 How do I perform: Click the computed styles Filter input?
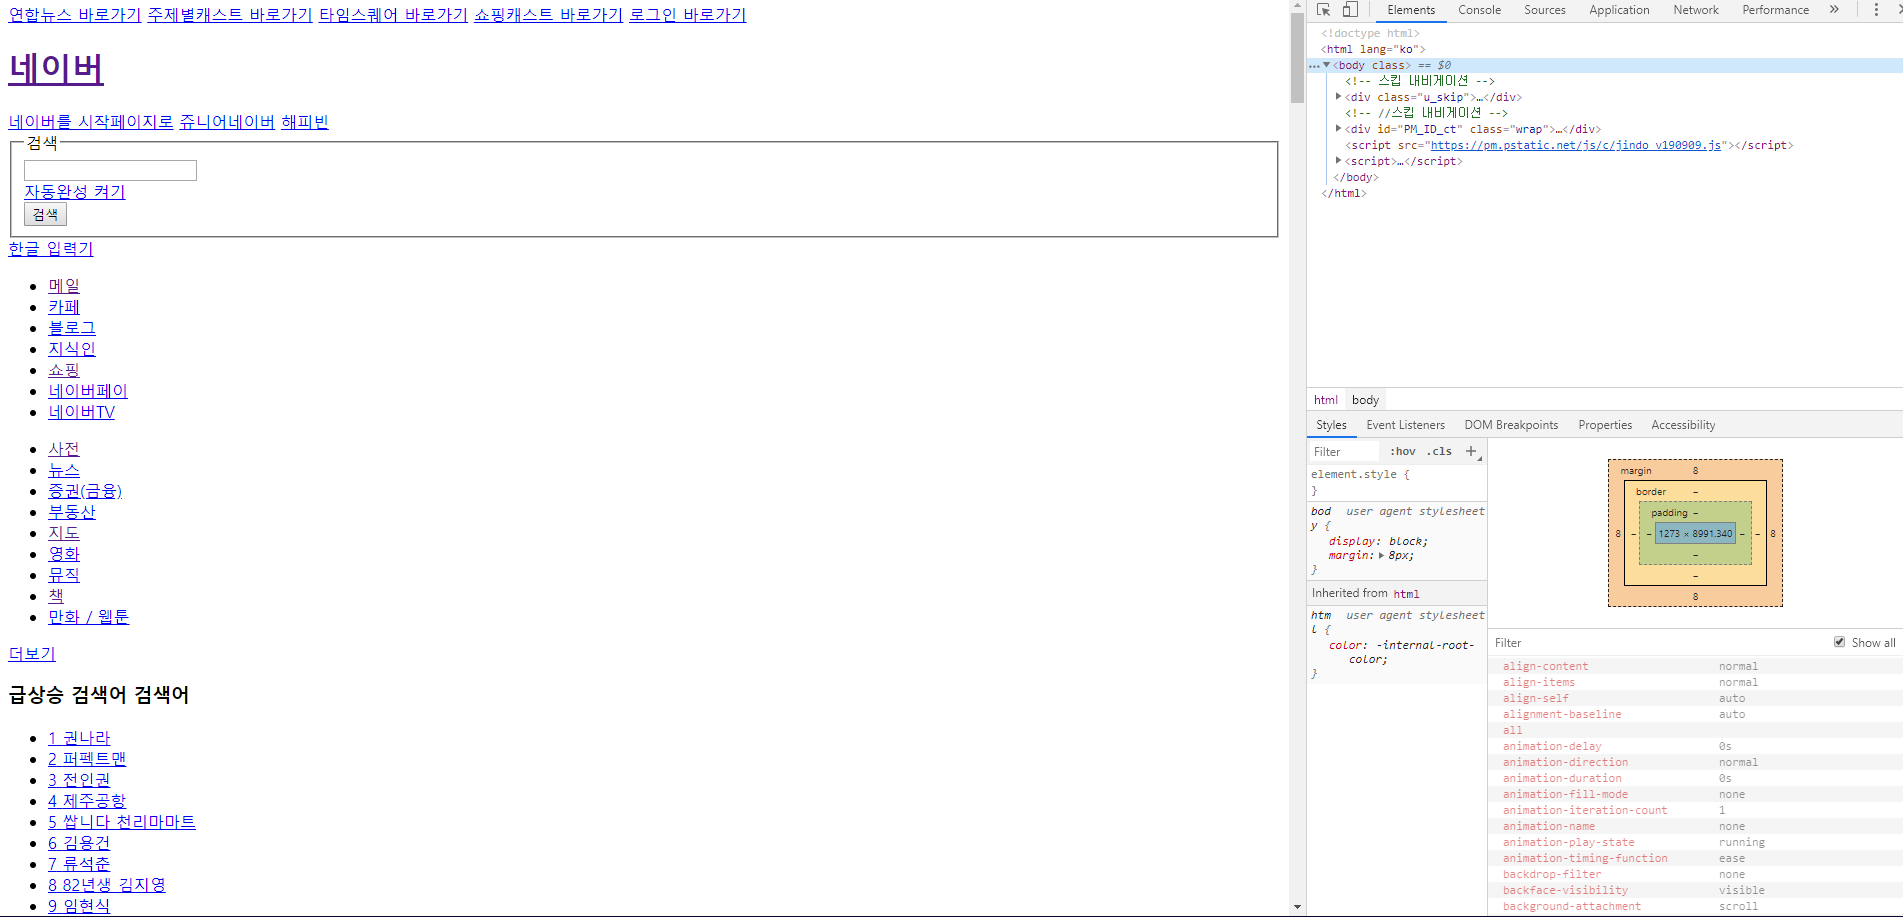[x=1660, y=643]
